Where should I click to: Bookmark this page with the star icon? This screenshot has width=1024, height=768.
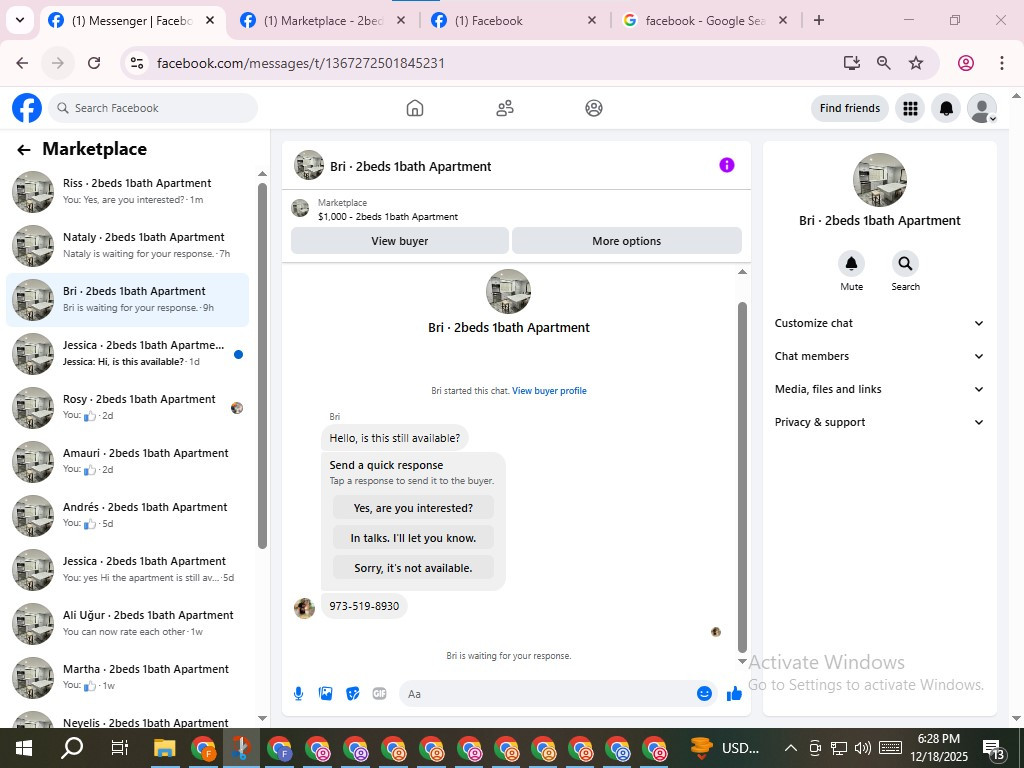click(916, 63)
